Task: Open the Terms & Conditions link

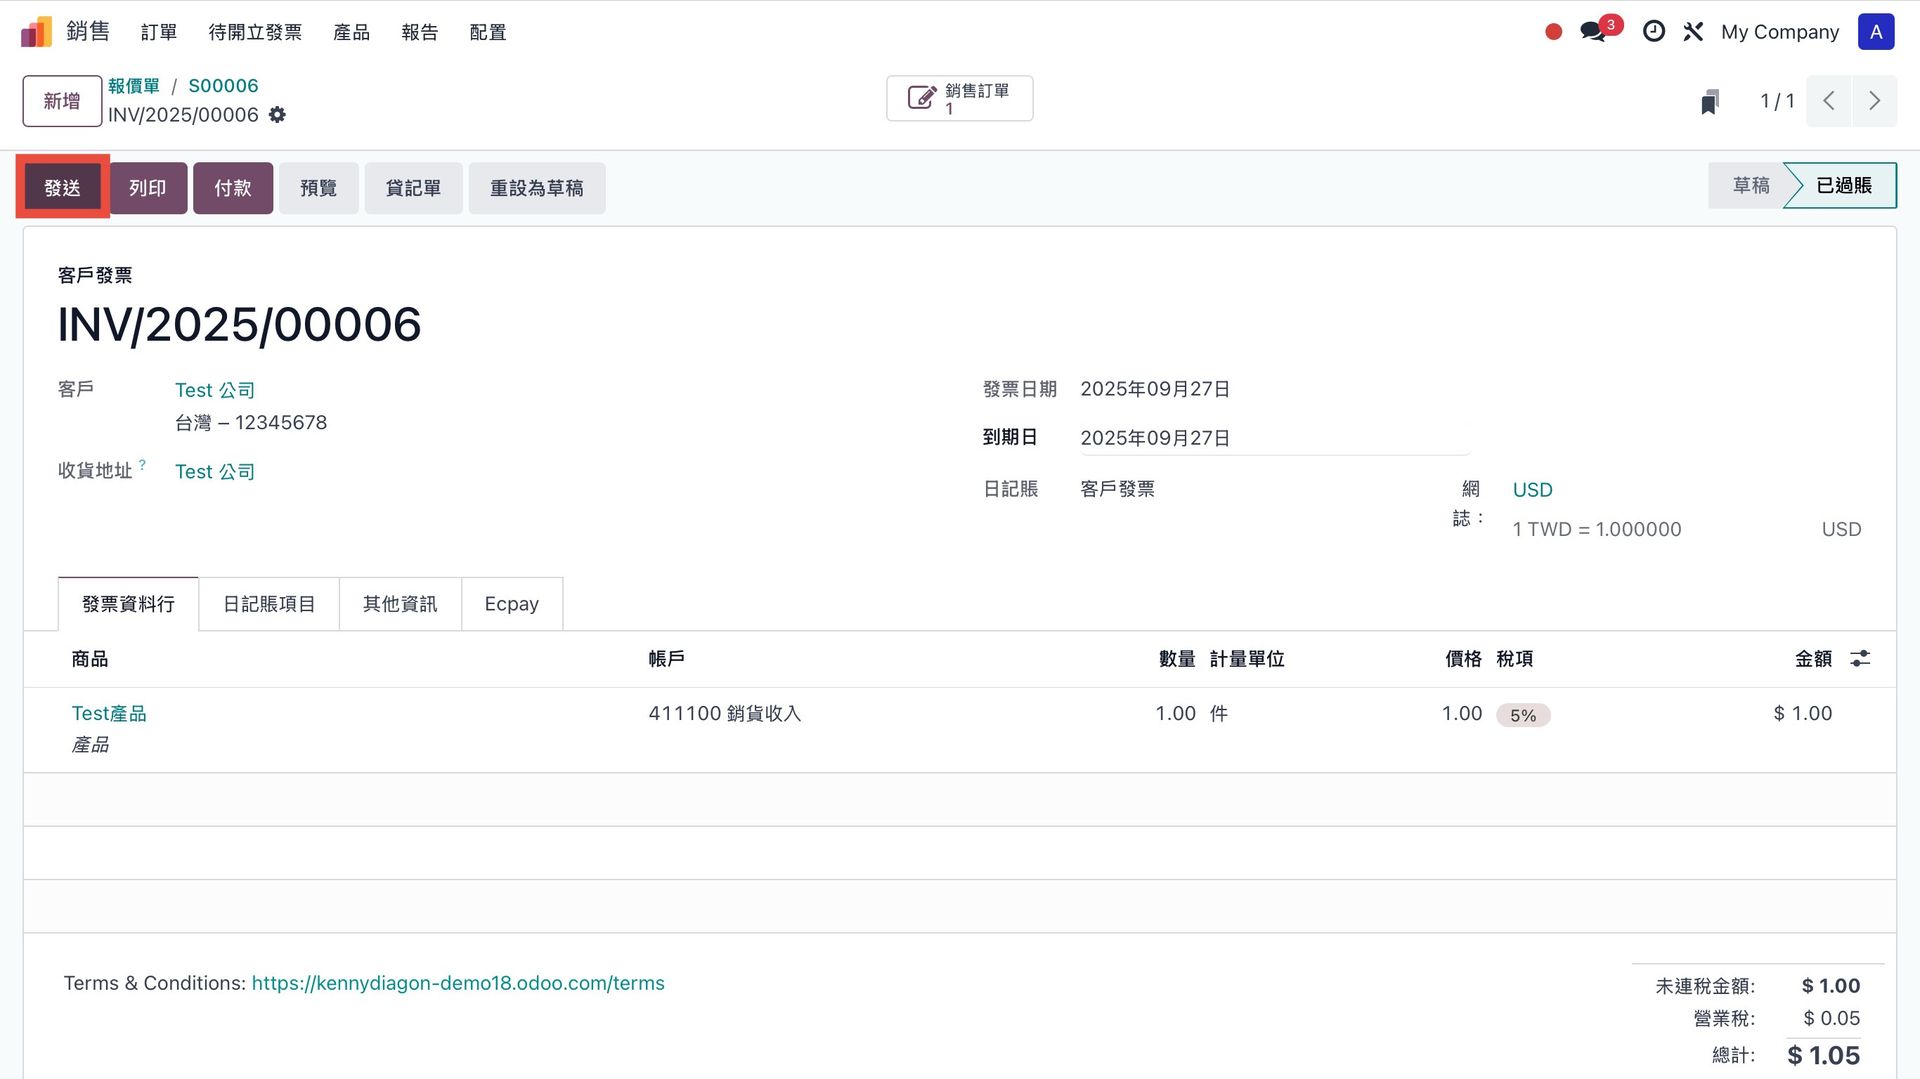Action: 457,983
